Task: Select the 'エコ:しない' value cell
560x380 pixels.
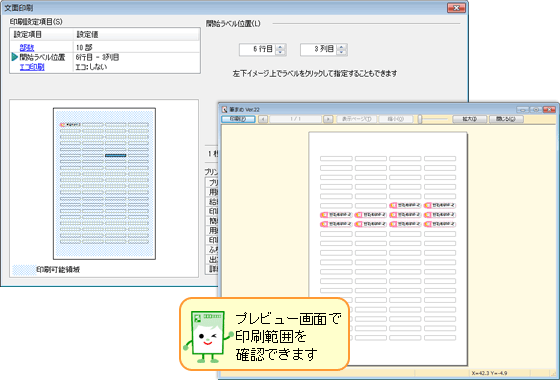Action: pyautogui.click(x=91, y=67)
